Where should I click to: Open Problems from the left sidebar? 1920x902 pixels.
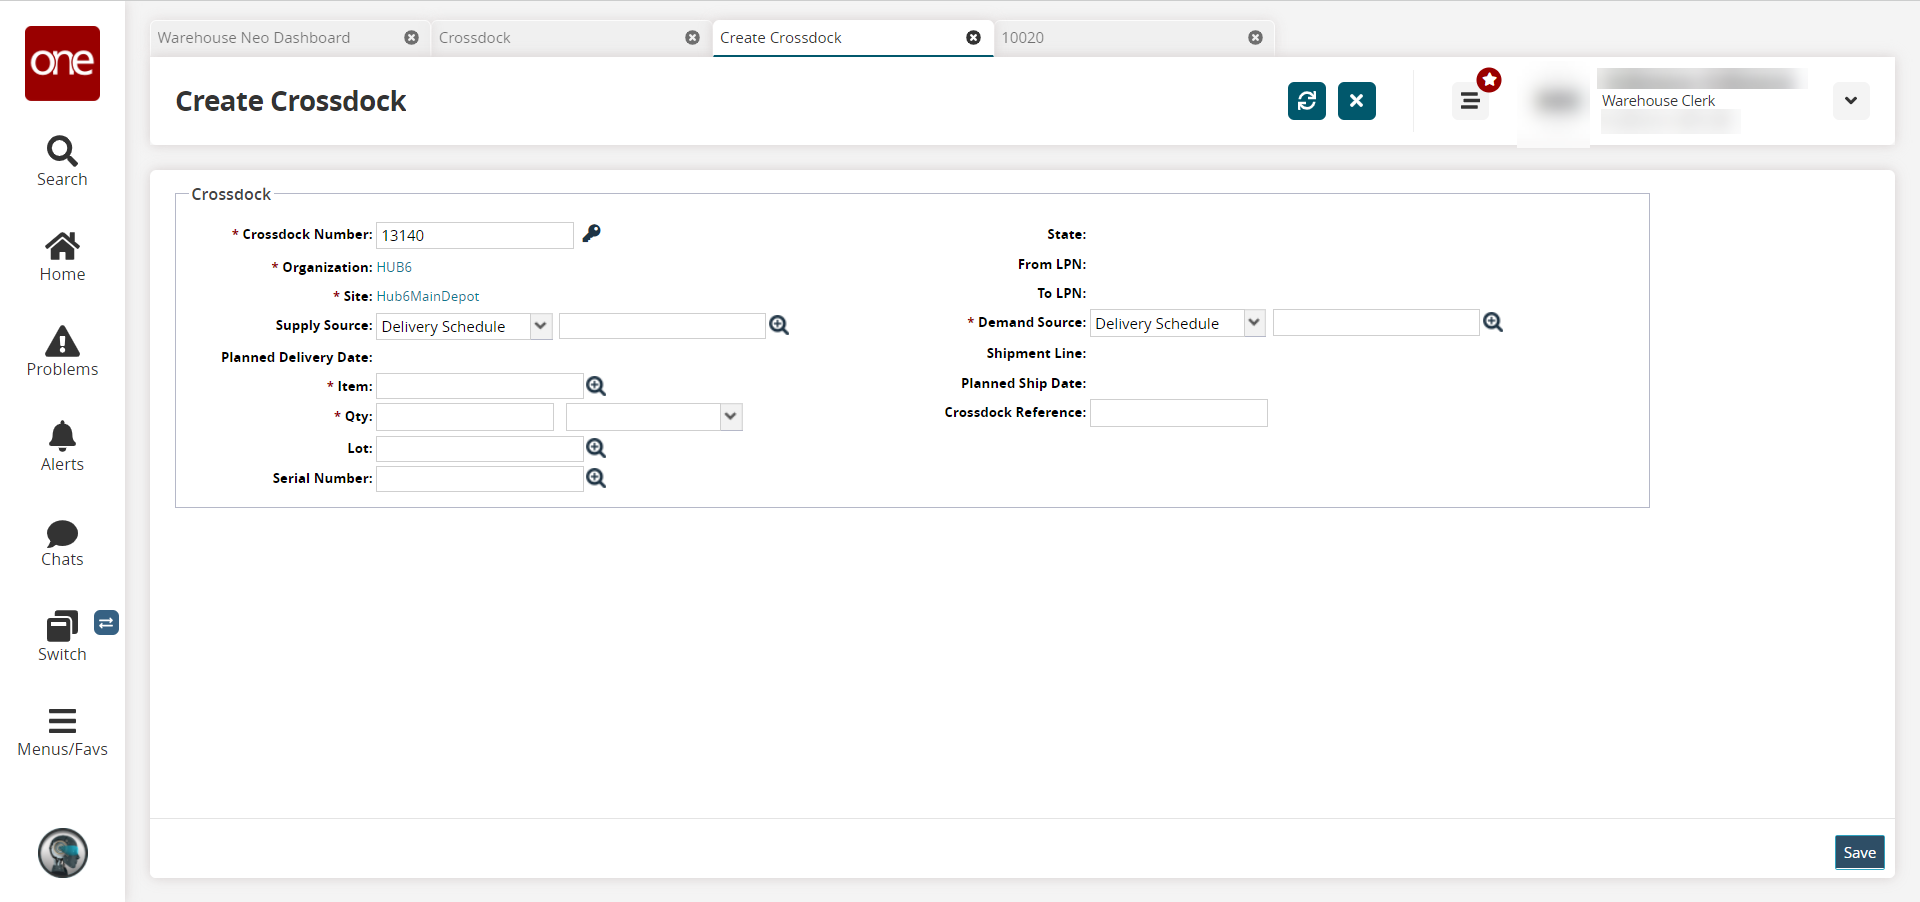coord(62,351)
